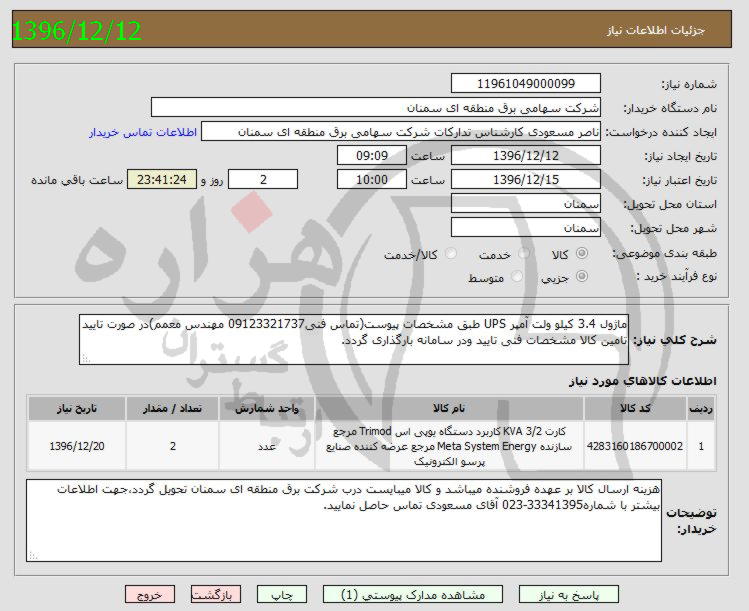Click the row number 1 cell
749x611 pixels.
701,446
